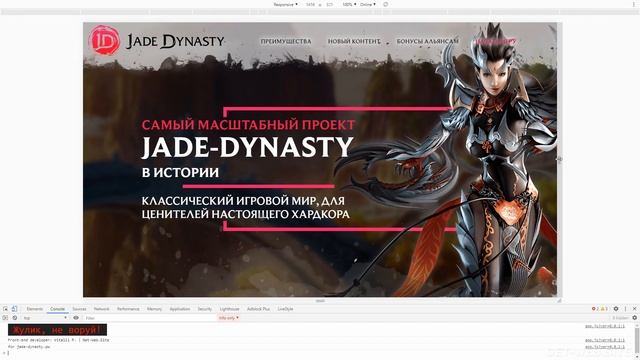Switch to the Console tab
Viewport: 640px width, 360px height.
(x=57, y=309)
